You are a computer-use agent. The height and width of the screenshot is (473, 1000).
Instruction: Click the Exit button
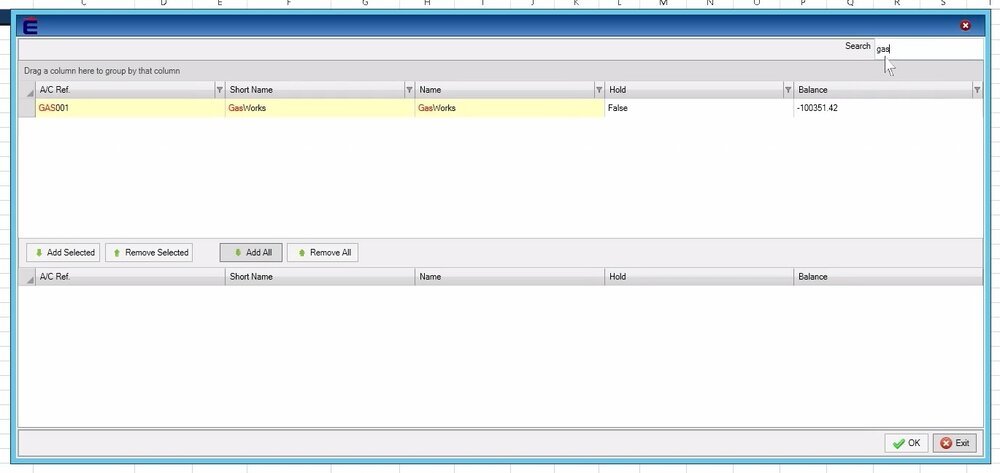(x=955, y=443)
